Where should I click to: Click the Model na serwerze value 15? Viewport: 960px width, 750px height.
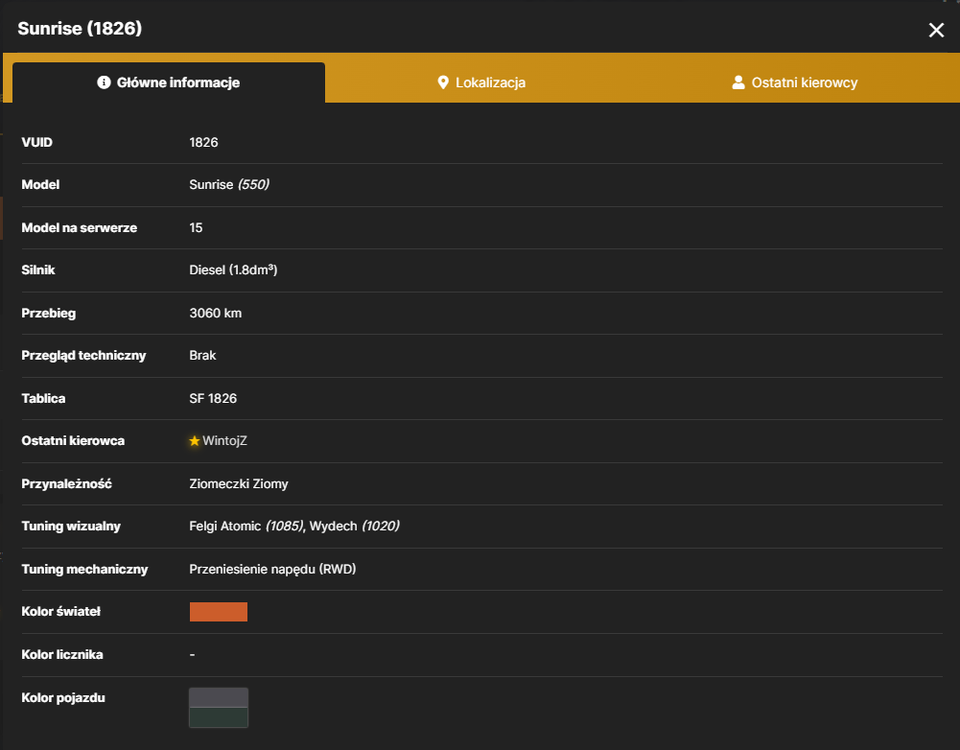(x=196, y=228)
